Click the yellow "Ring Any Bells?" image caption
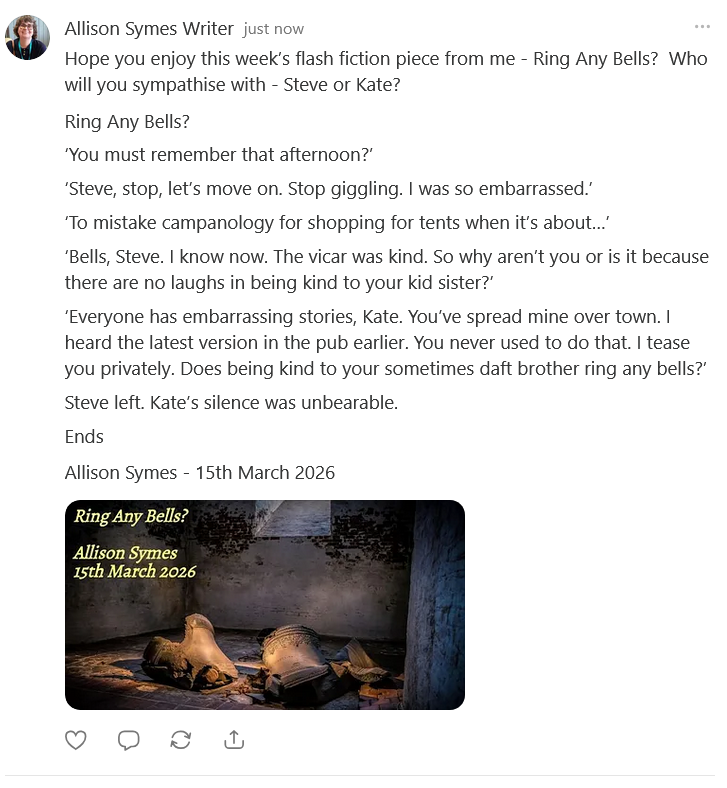Viewport: 727px width, 788px height. (x=131, y=517)
